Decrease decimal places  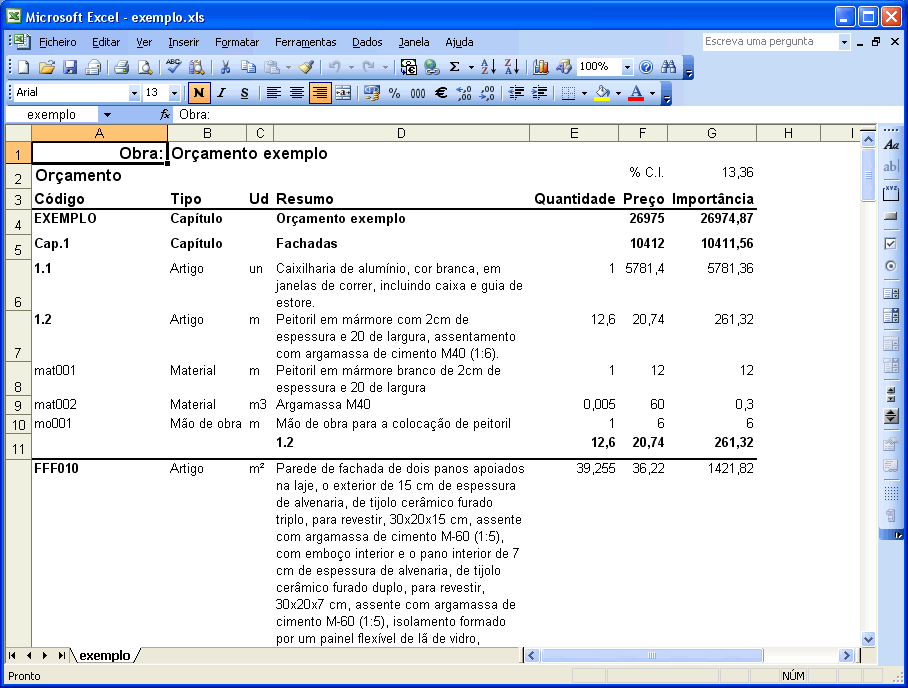tap(488, 93)
